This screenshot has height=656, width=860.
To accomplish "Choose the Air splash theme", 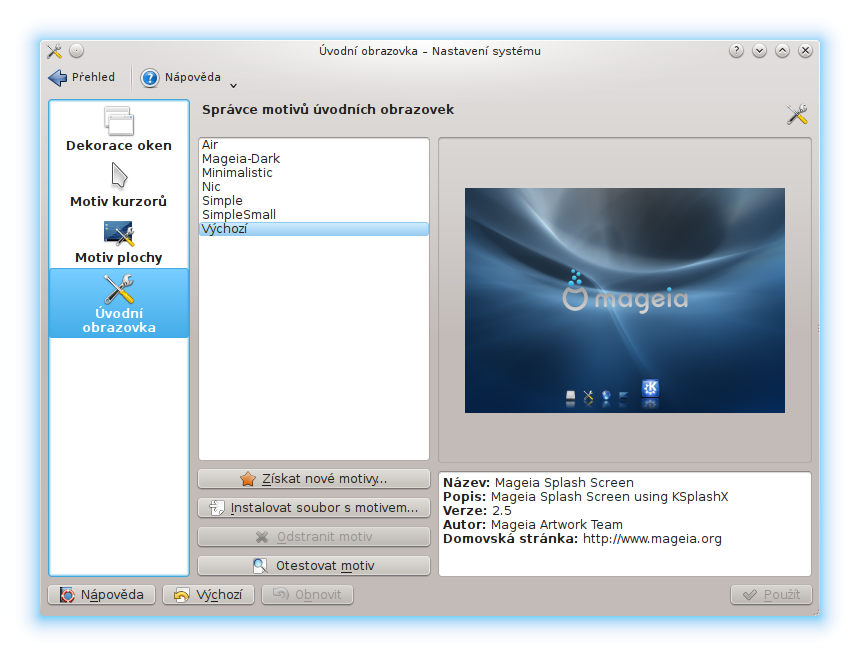I will tap(211, 145).
